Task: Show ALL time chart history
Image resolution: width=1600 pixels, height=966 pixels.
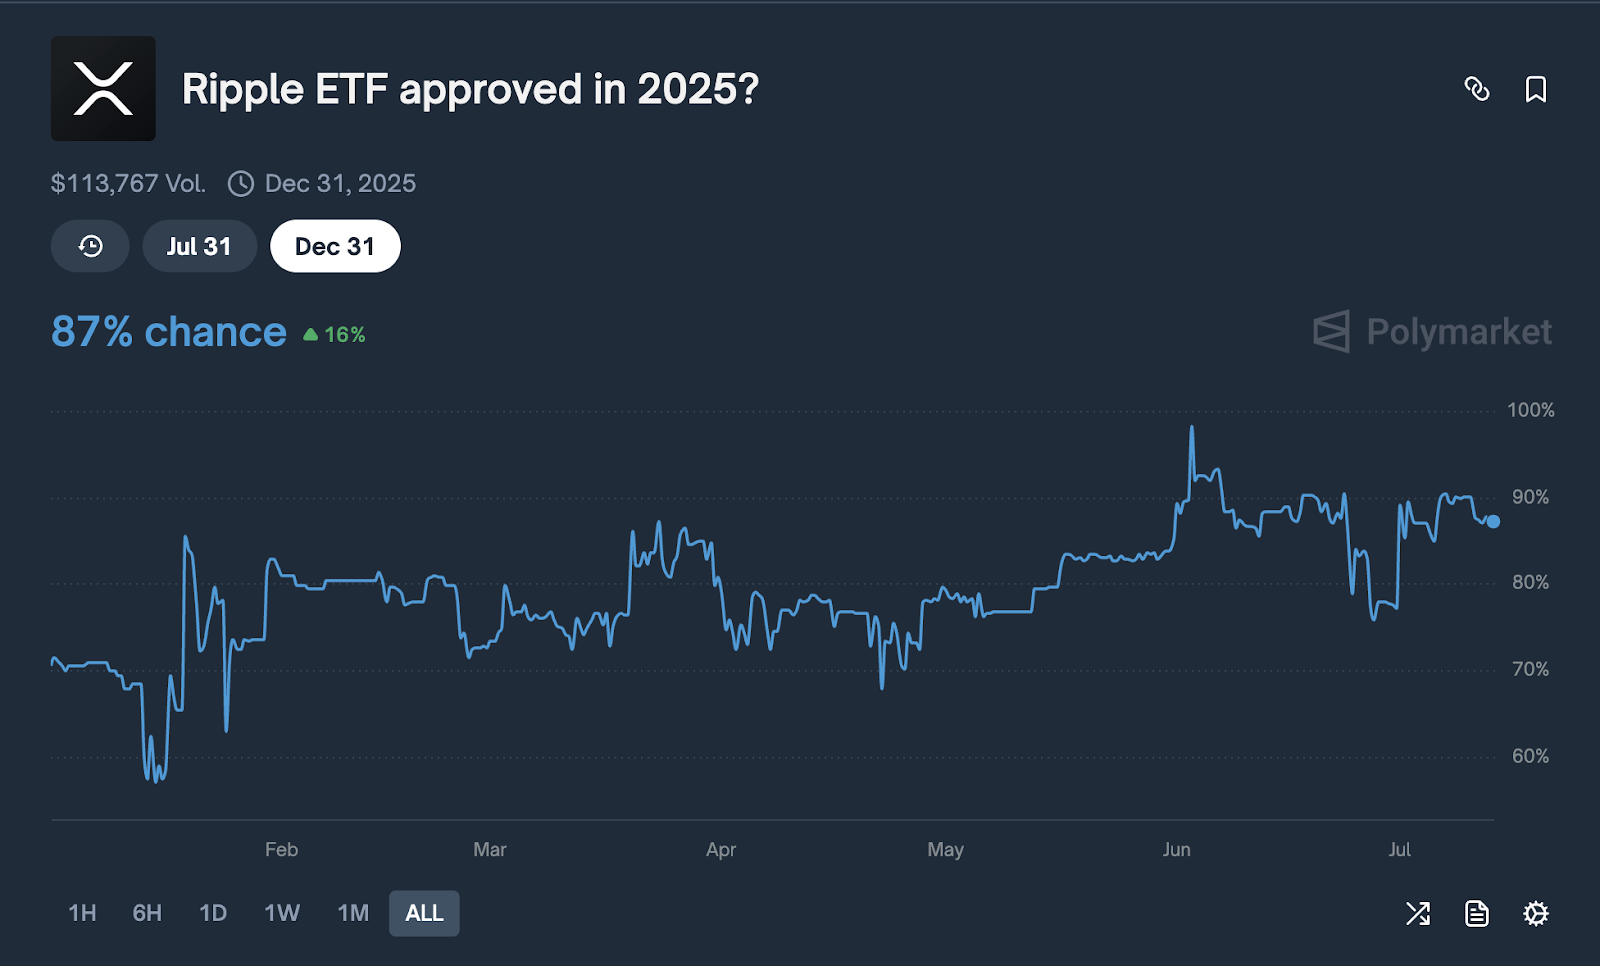Action: [424, 913]
